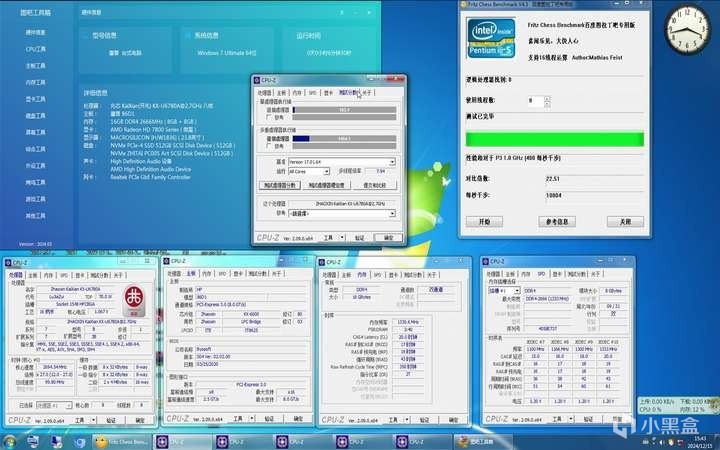Click CPU-Z title icon of benchmark window
Viewport: 720px width, 450px height.
(257, 80)
